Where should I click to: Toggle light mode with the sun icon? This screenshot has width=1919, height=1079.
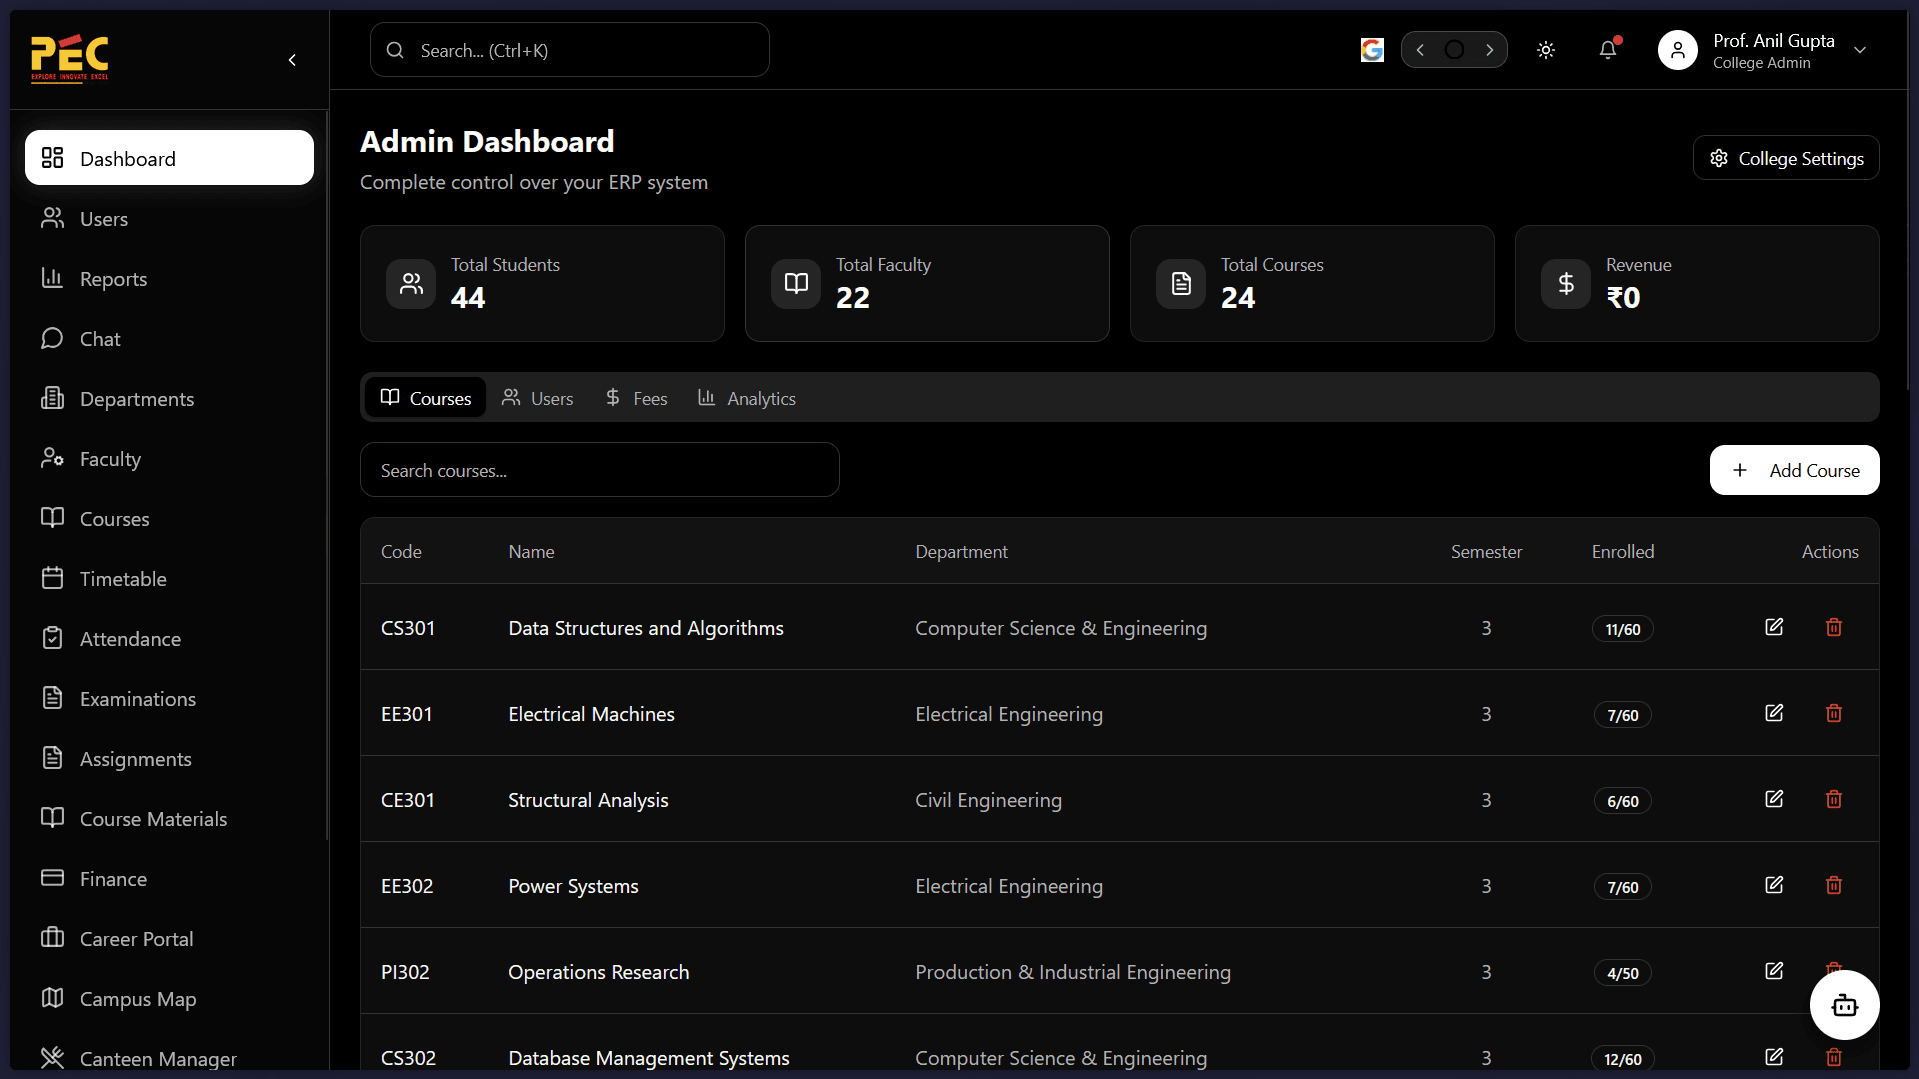[1545, 49]
